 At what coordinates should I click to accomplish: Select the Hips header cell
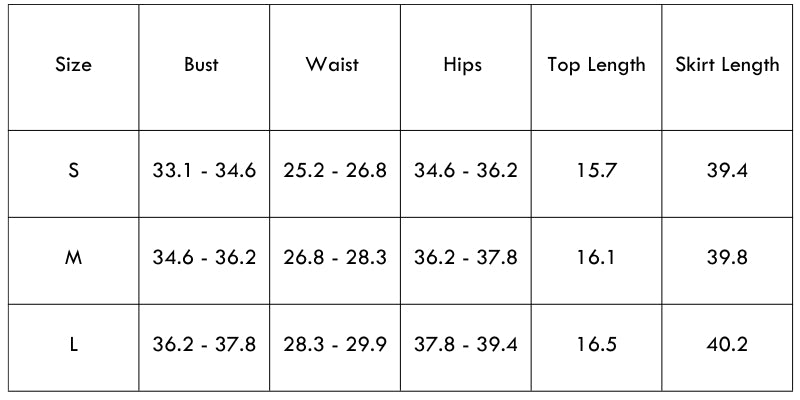click(462, 65)
